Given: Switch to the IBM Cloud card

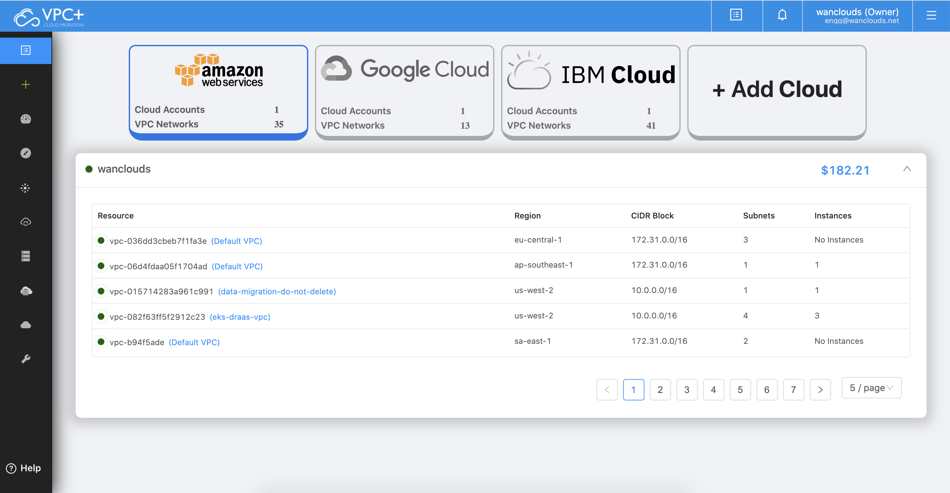Looking at the screenshot, I should tap(590, 91).
